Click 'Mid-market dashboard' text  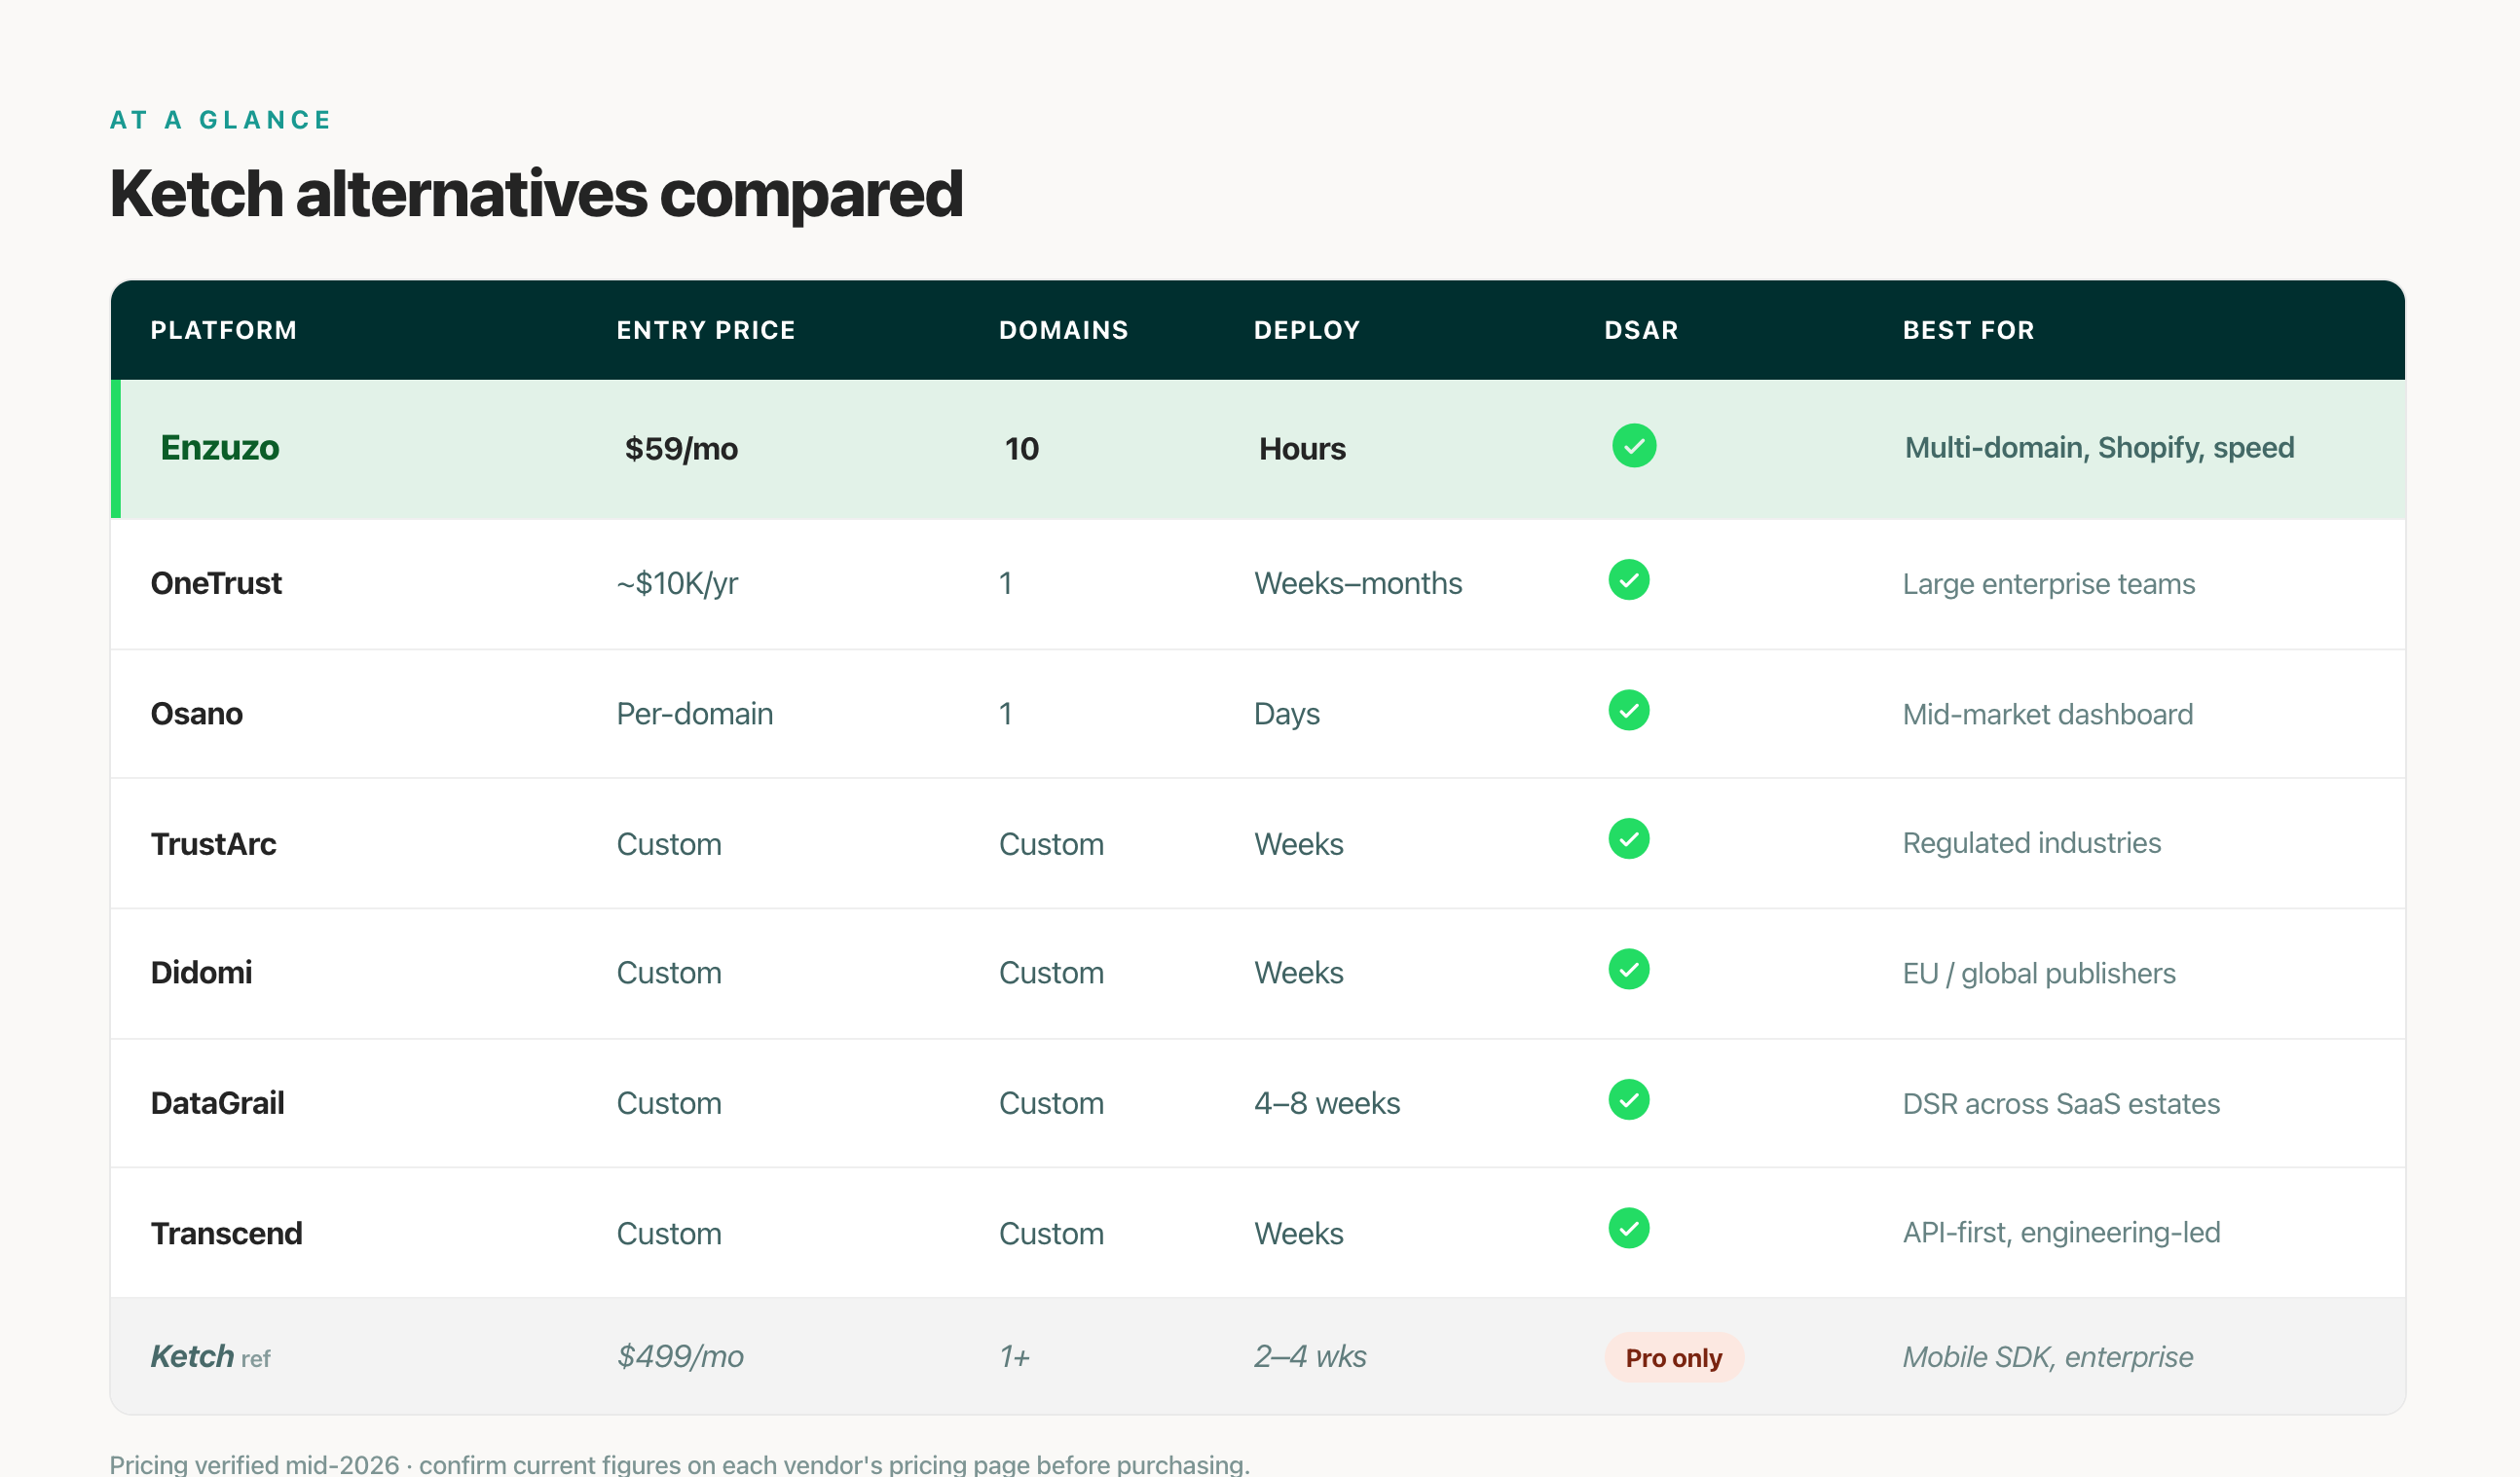point(2048,713)
